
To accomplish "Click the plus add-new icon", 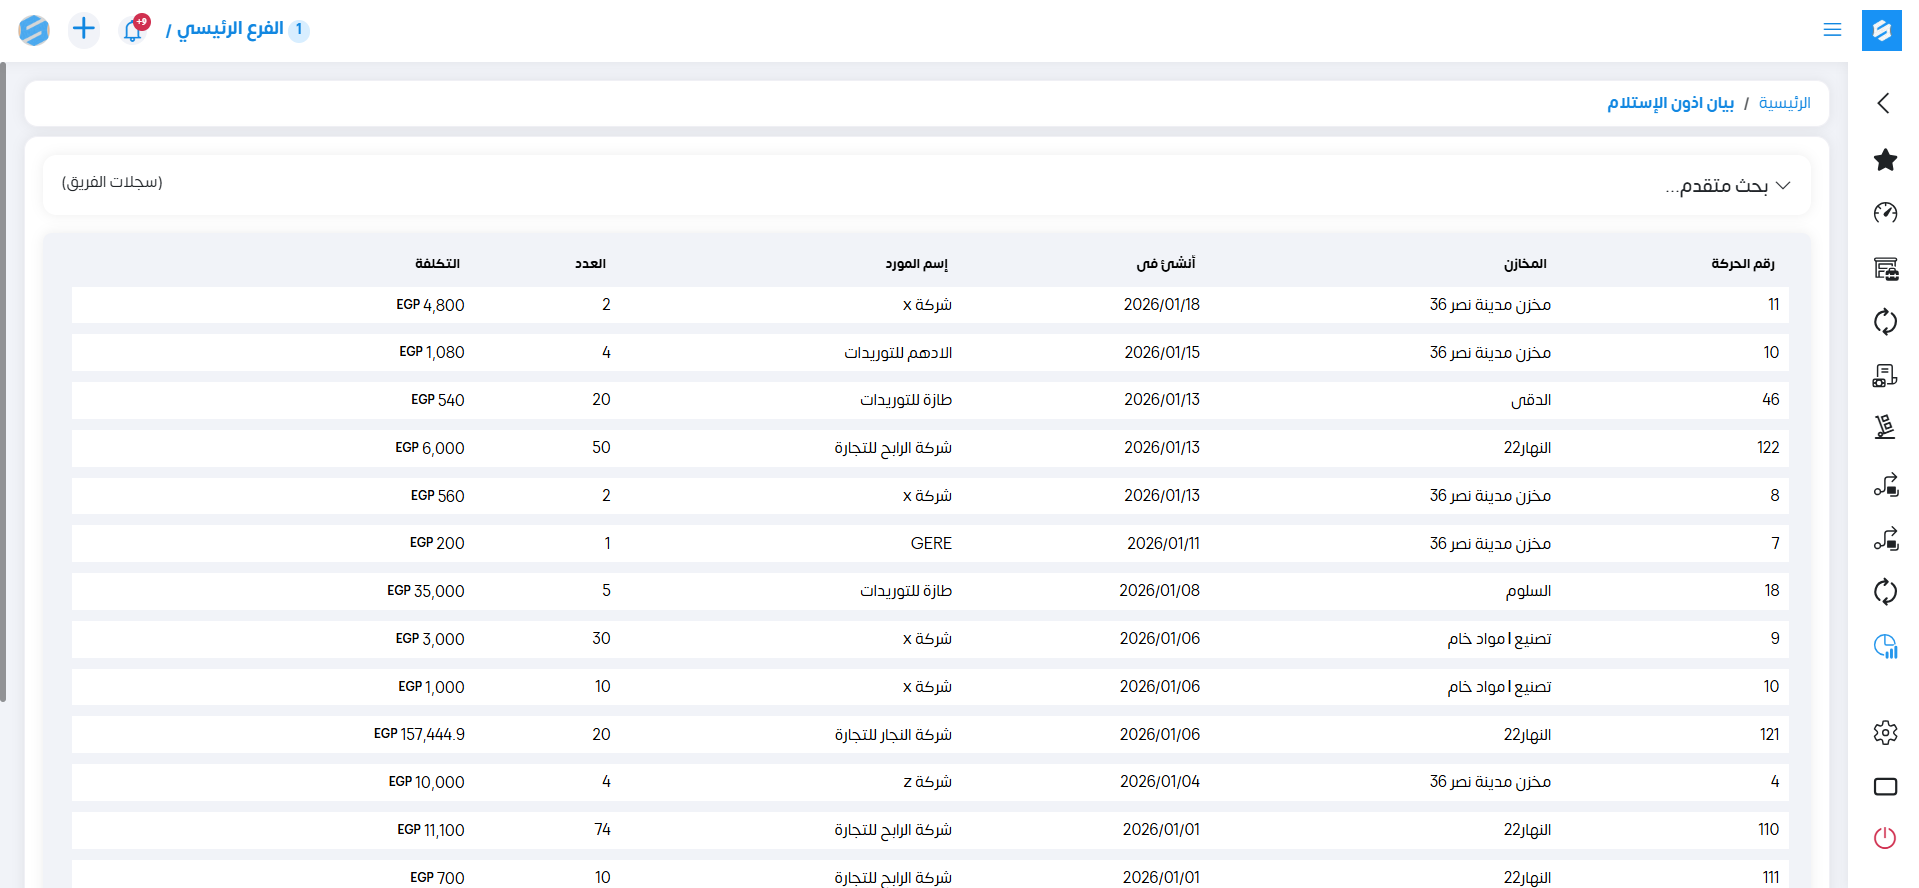I will [x=84, y=29].
